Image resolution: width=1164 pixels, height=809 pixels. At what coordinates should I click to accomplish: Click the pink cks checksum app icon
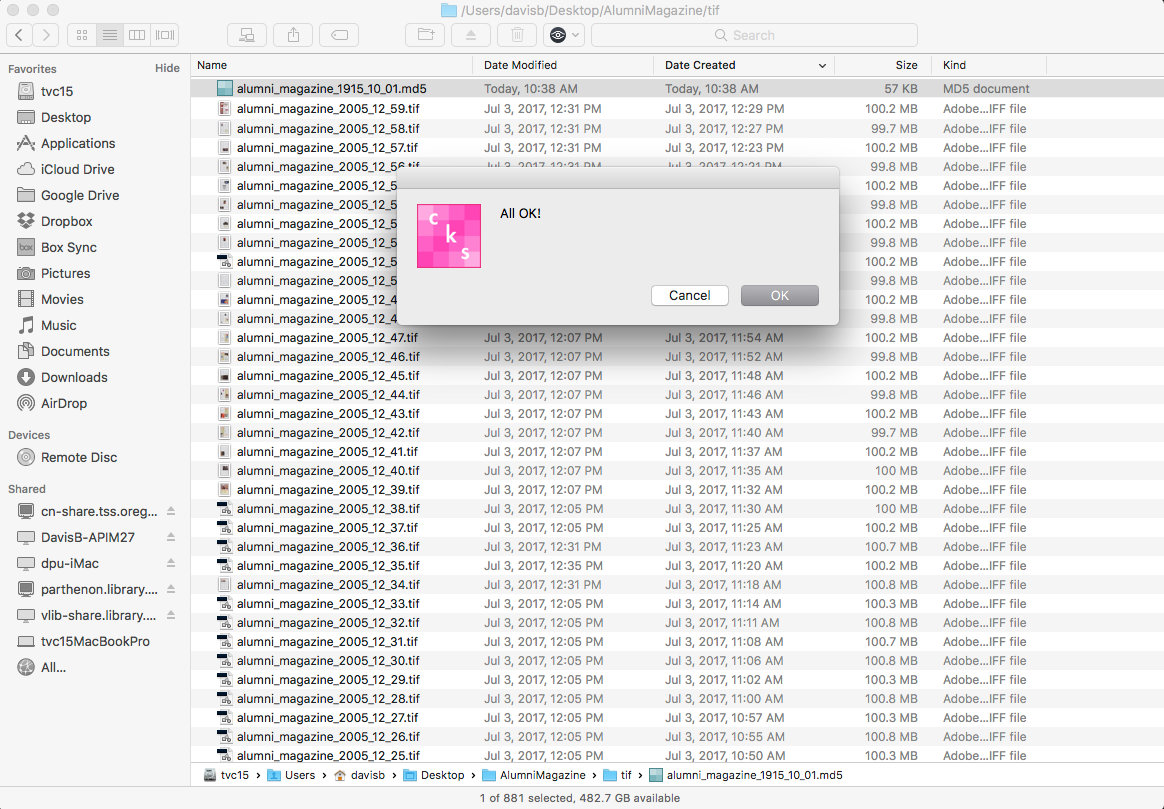pos(449,236)
